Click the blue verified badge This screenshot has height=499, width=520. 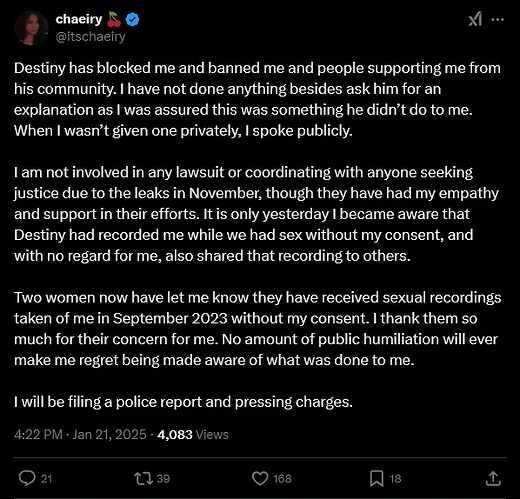click(x=132, y=20)
